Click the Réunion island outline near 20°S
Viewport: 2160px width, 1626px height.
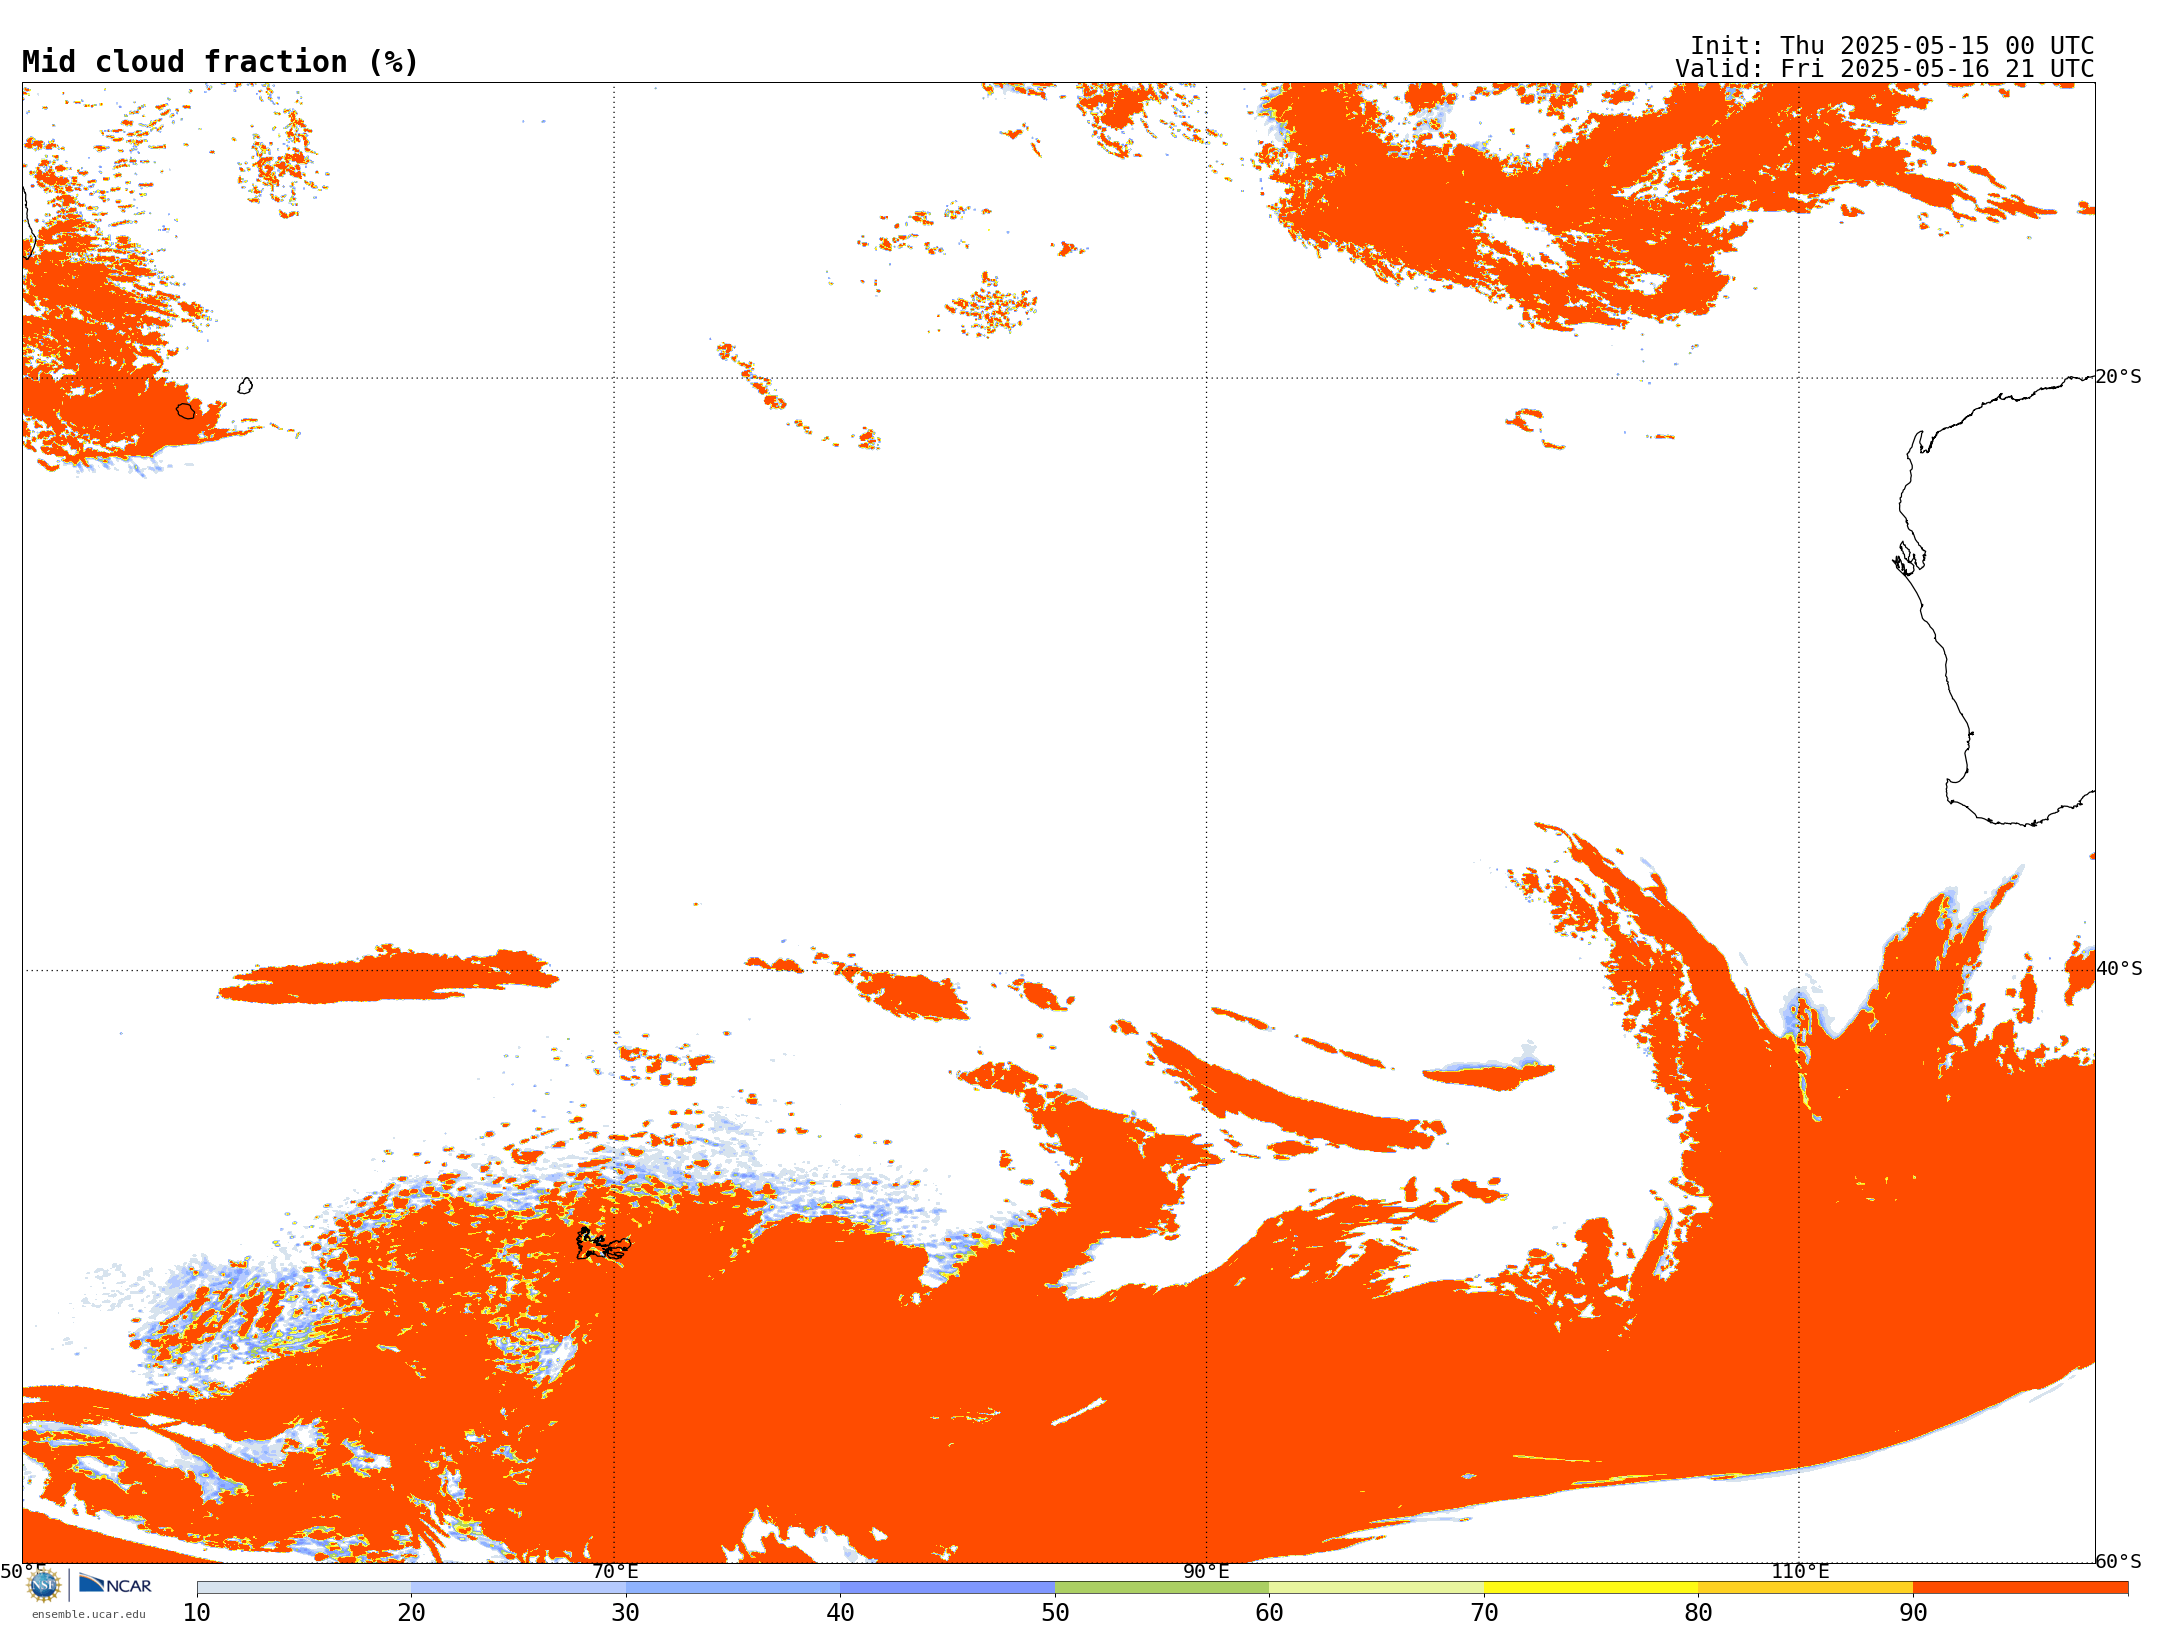[x=186, y=411]
